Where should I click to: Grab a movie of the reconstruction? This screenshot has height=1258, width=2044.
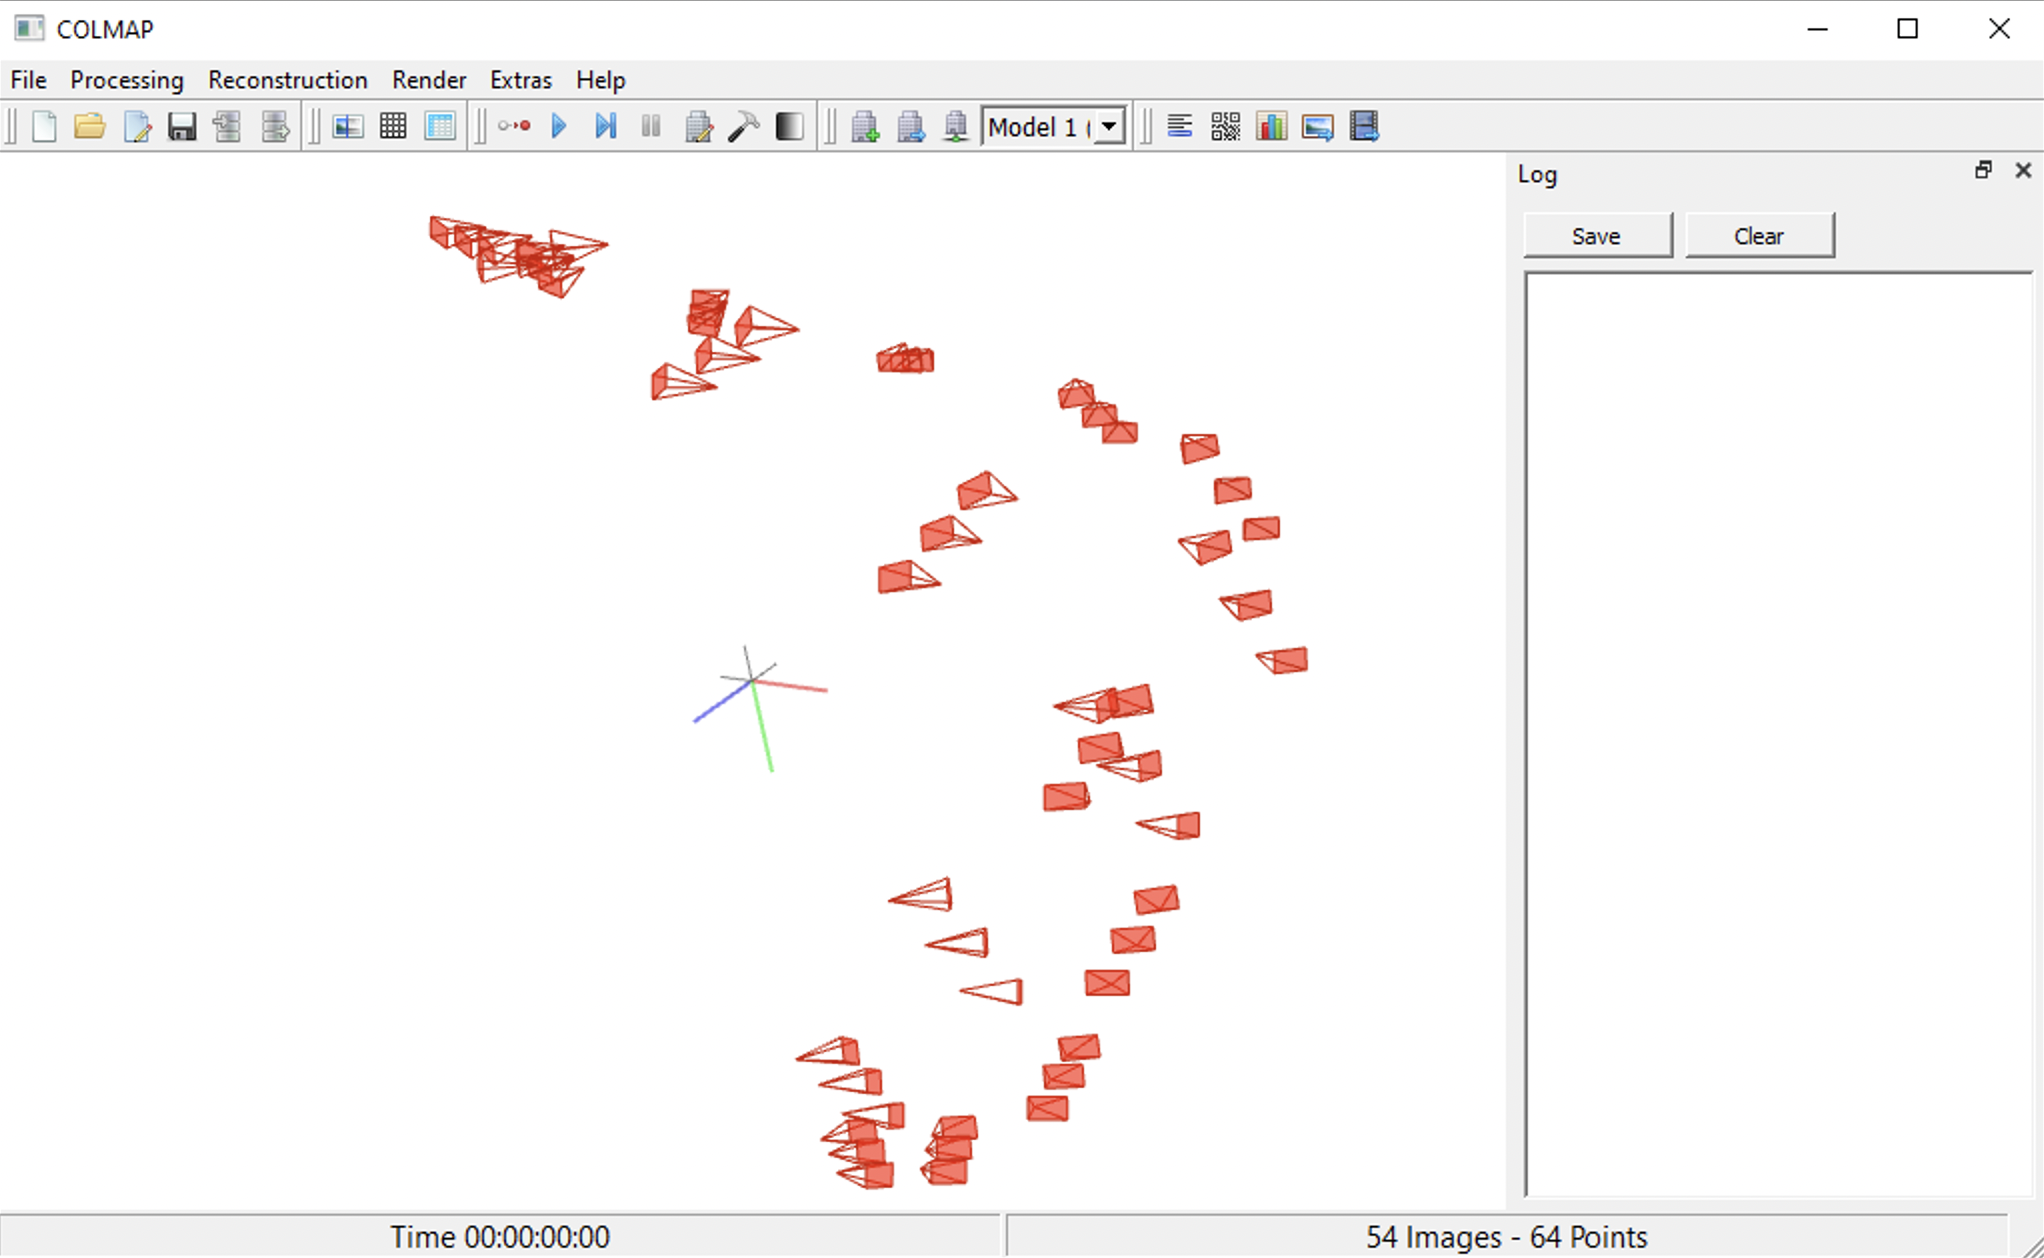pos(1363,126)
